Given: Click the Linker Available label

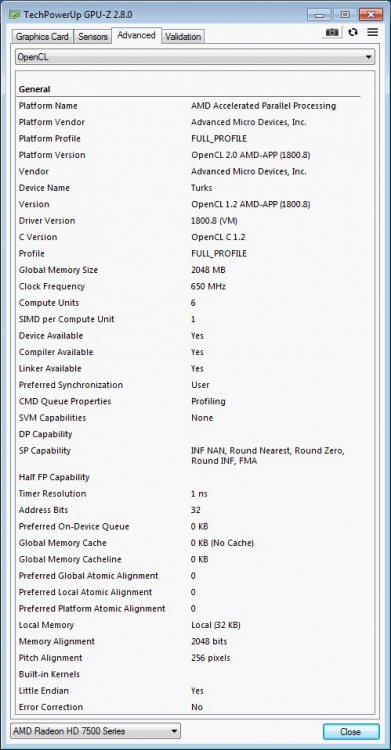Looking at the screenshot, I should click(50, 368).
